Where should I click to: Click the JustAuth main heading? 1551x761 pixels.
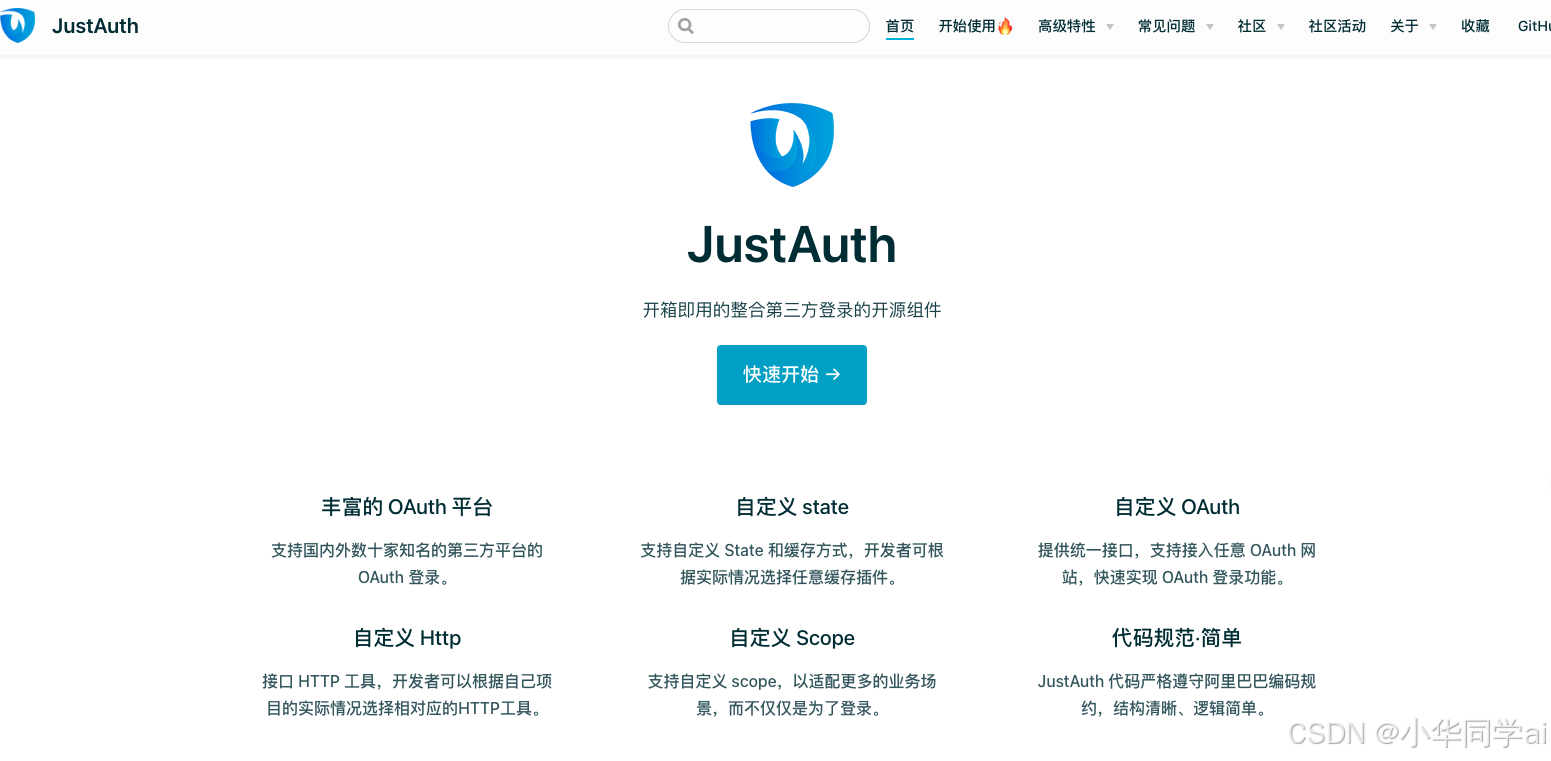792,245
